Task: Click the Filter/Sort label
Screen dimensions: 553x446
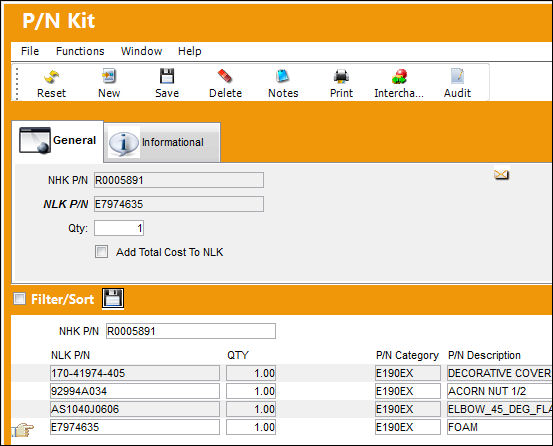Action: (62, 299)
